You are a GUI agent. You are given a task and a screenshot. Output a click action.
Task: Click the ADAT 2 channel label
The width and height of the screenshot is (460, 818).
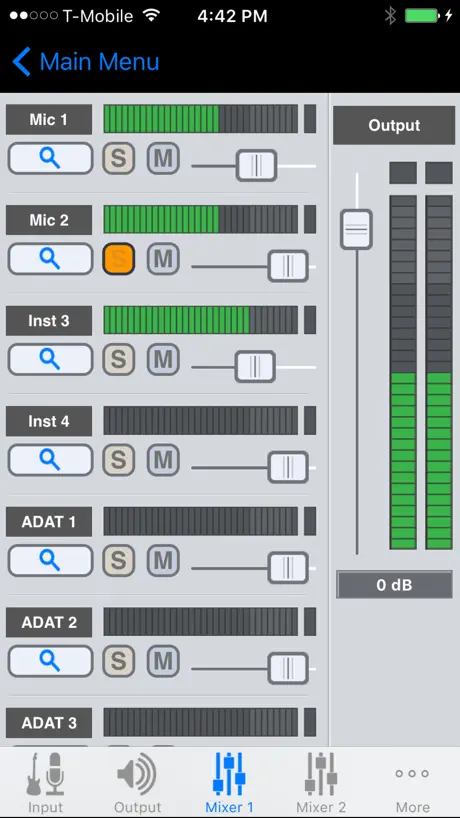pos(49,622)
